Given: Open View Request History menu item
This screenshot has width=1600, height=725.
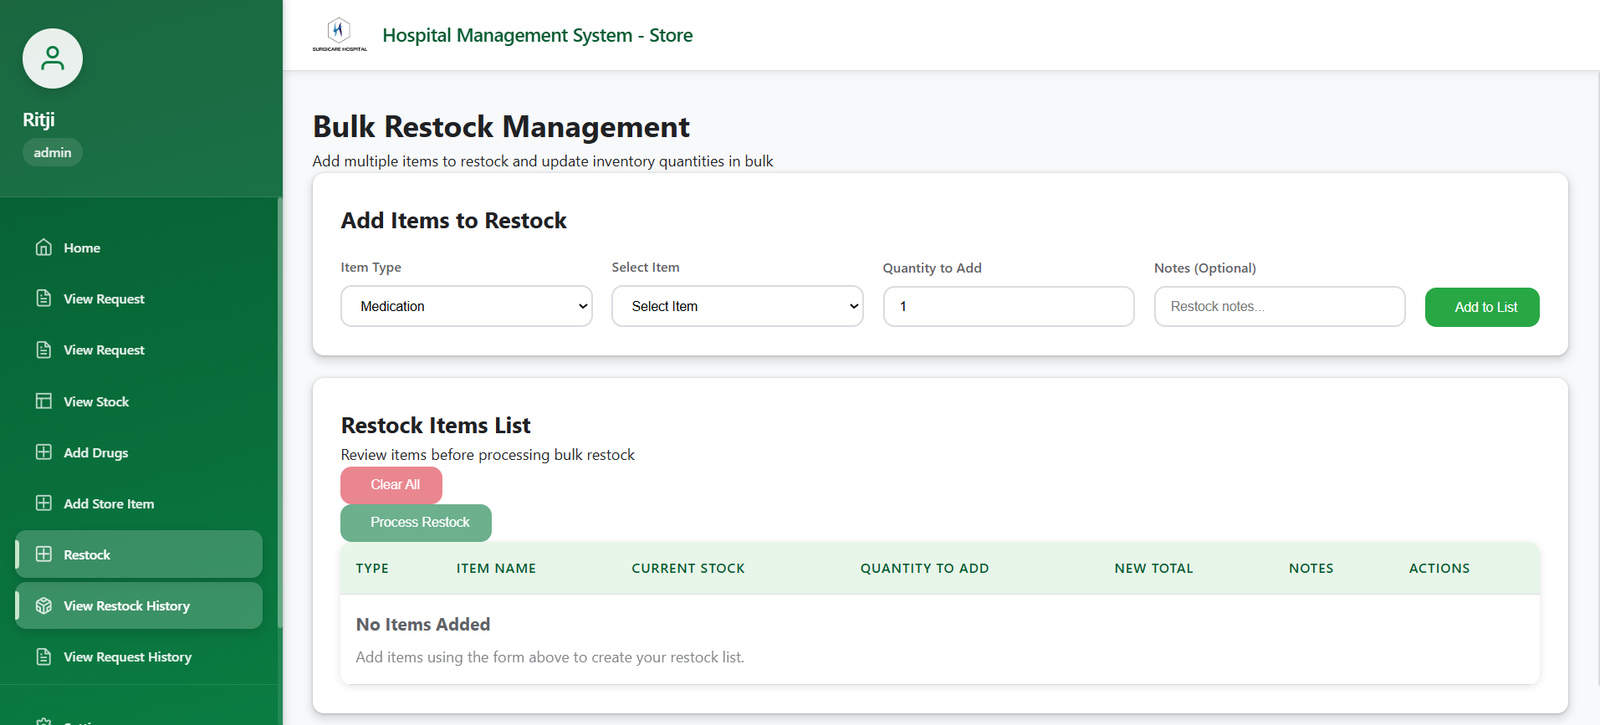Looking at the screenshot, I should [x=127, y=657].
